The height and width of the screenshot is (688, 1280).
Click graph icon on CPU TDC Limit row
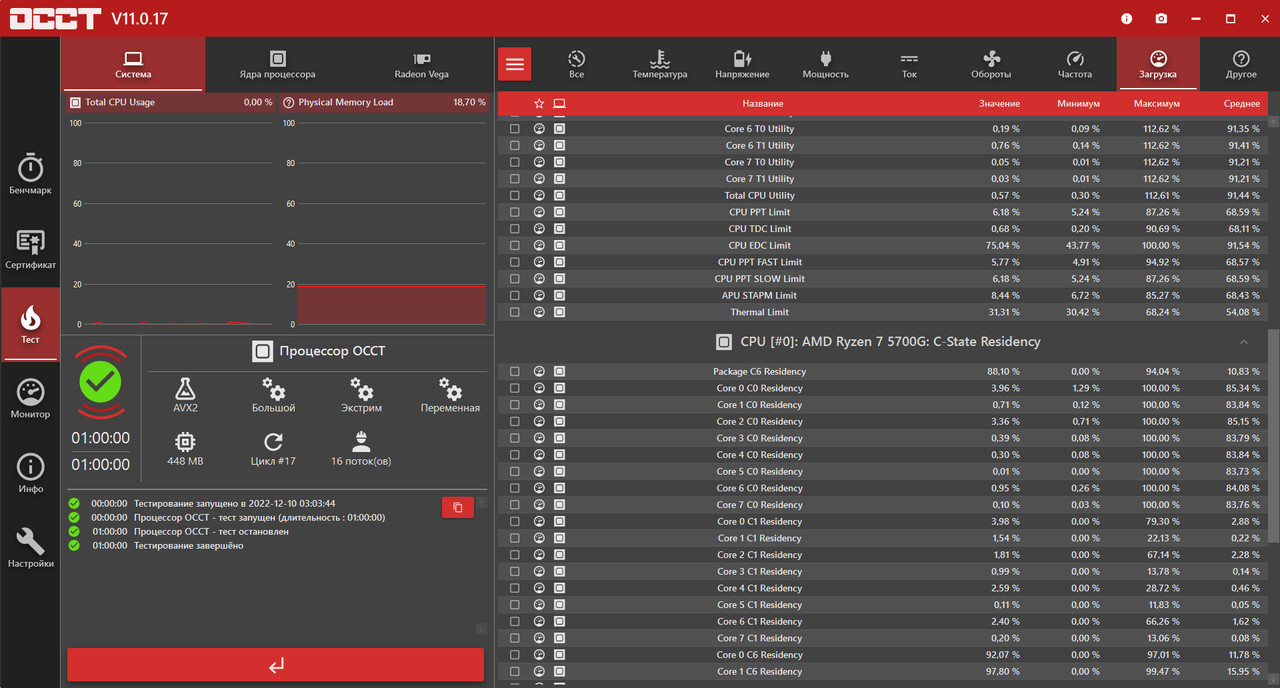tap(539, 228)
